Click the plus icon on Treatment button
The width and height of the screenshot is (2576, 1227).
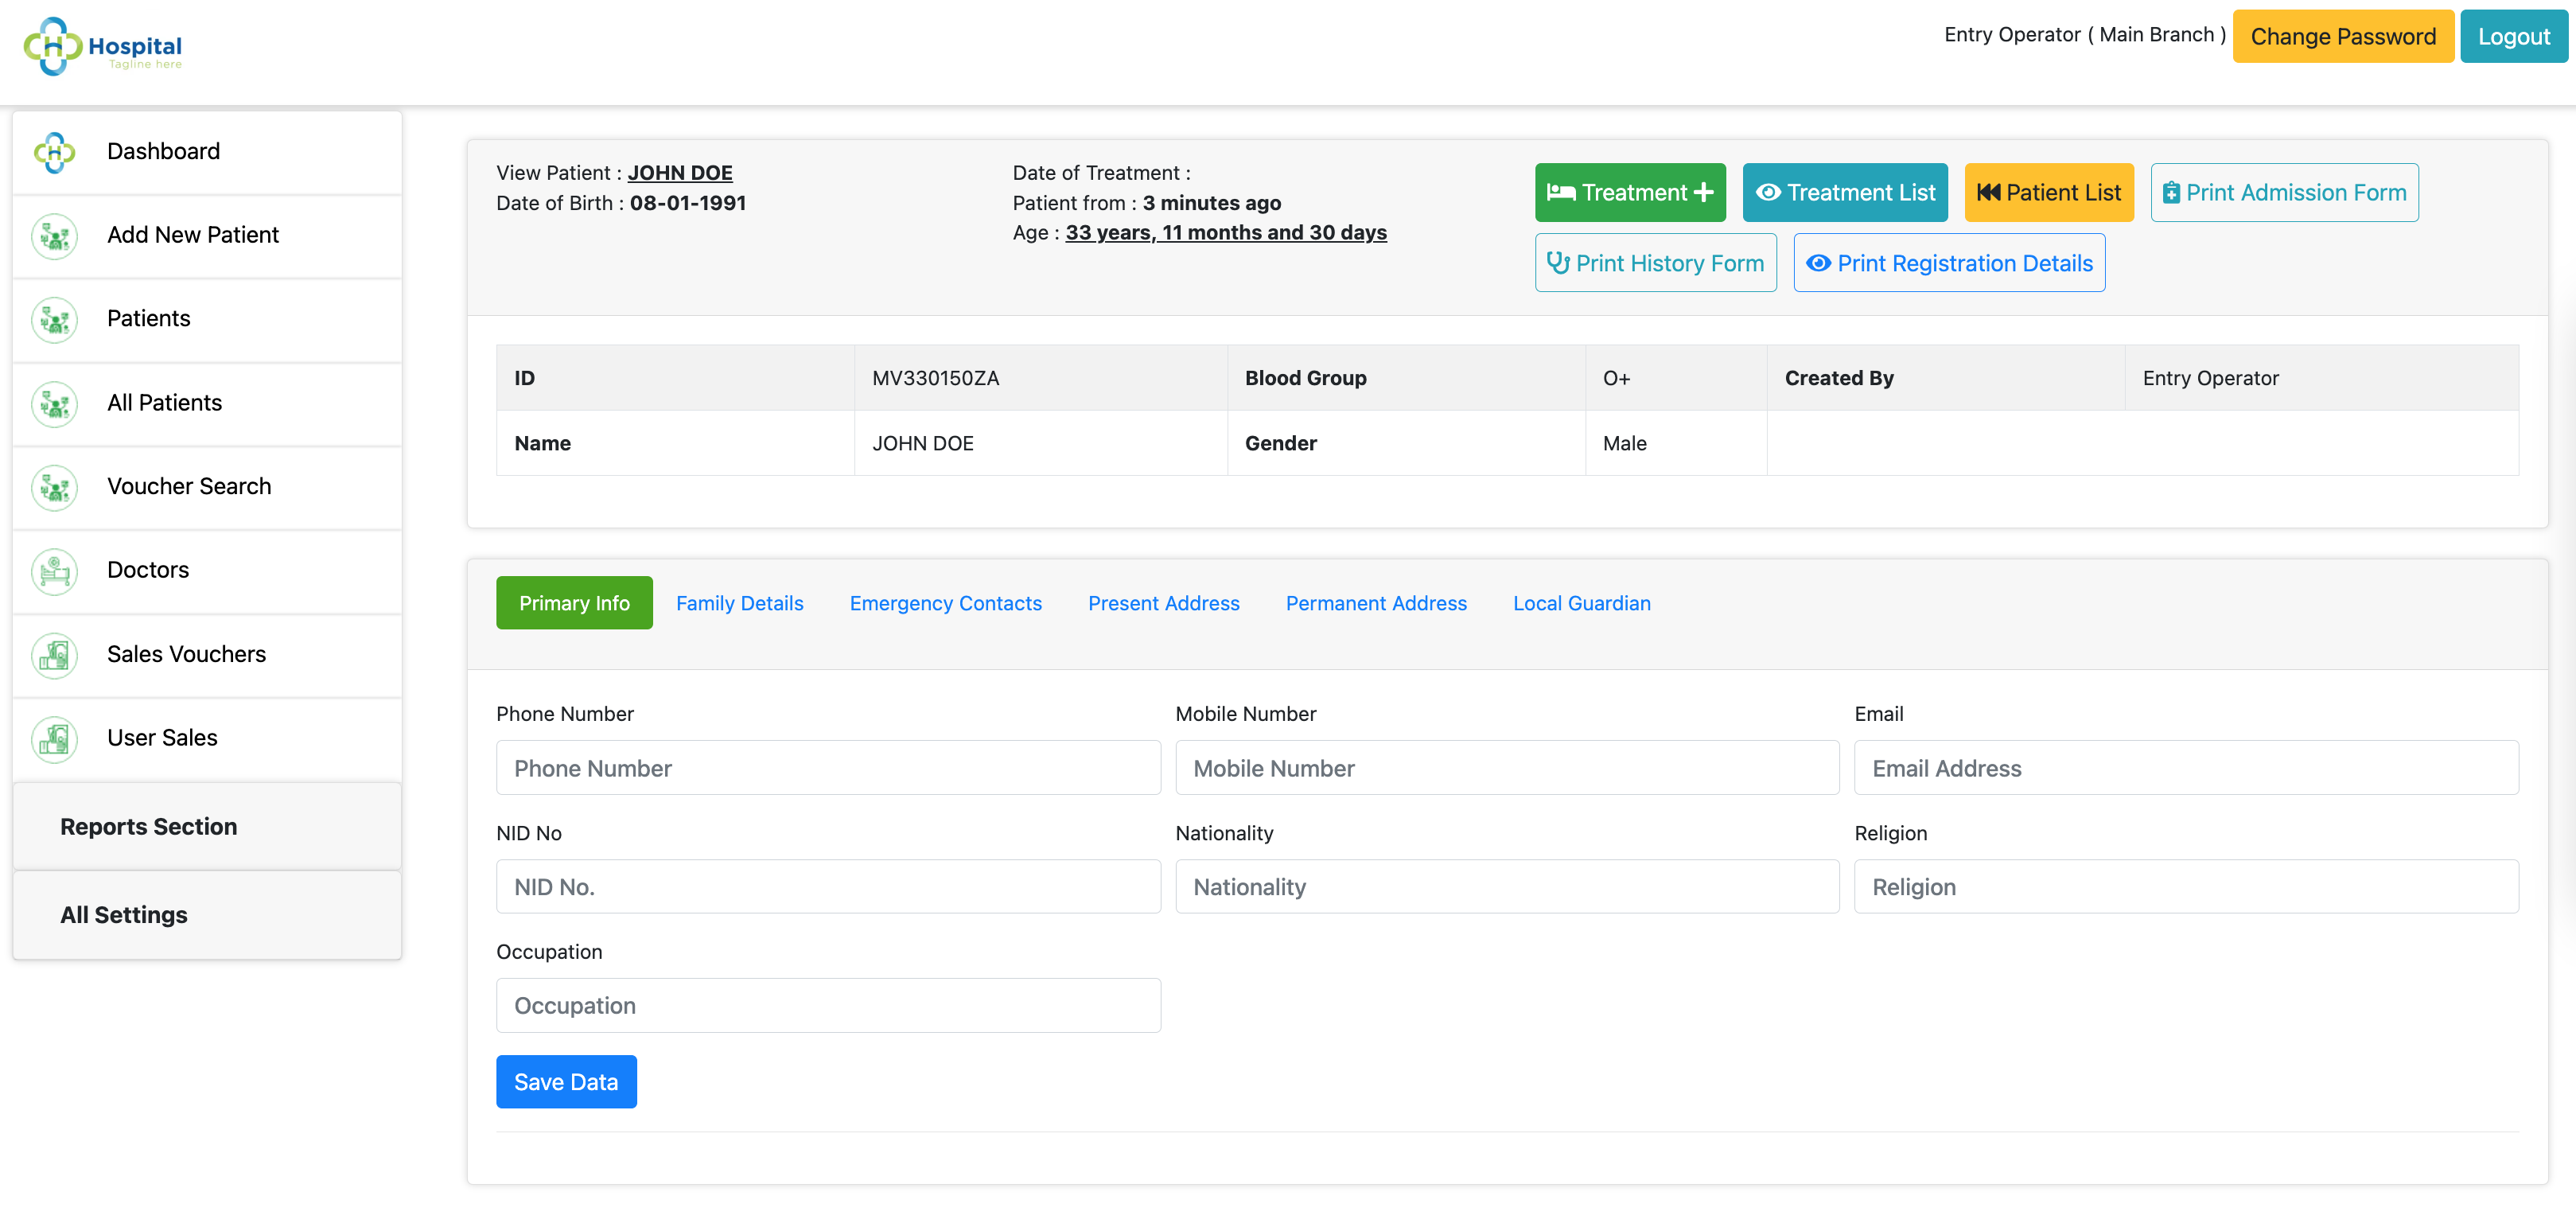1704,192
